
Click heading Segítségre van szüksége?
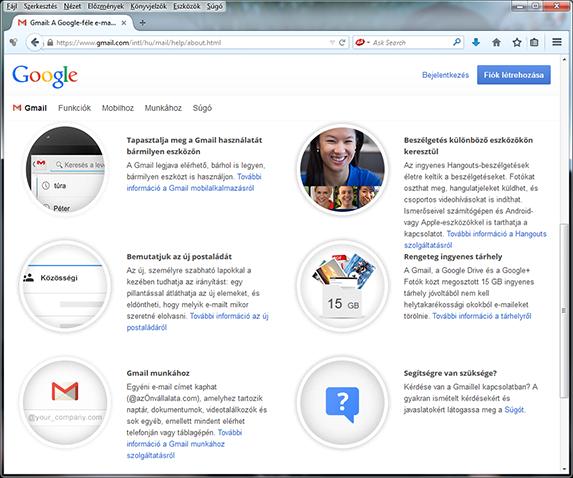point(450,373)
